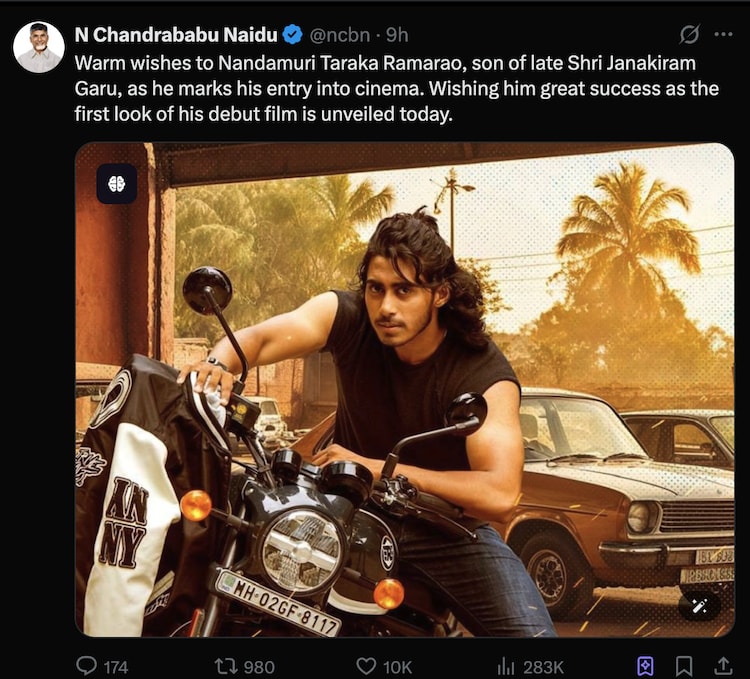Screen dimensions: 750x679
Task: Click the post text about Nandamuri Taraka Ramarao
Action: tap(396, 88)
